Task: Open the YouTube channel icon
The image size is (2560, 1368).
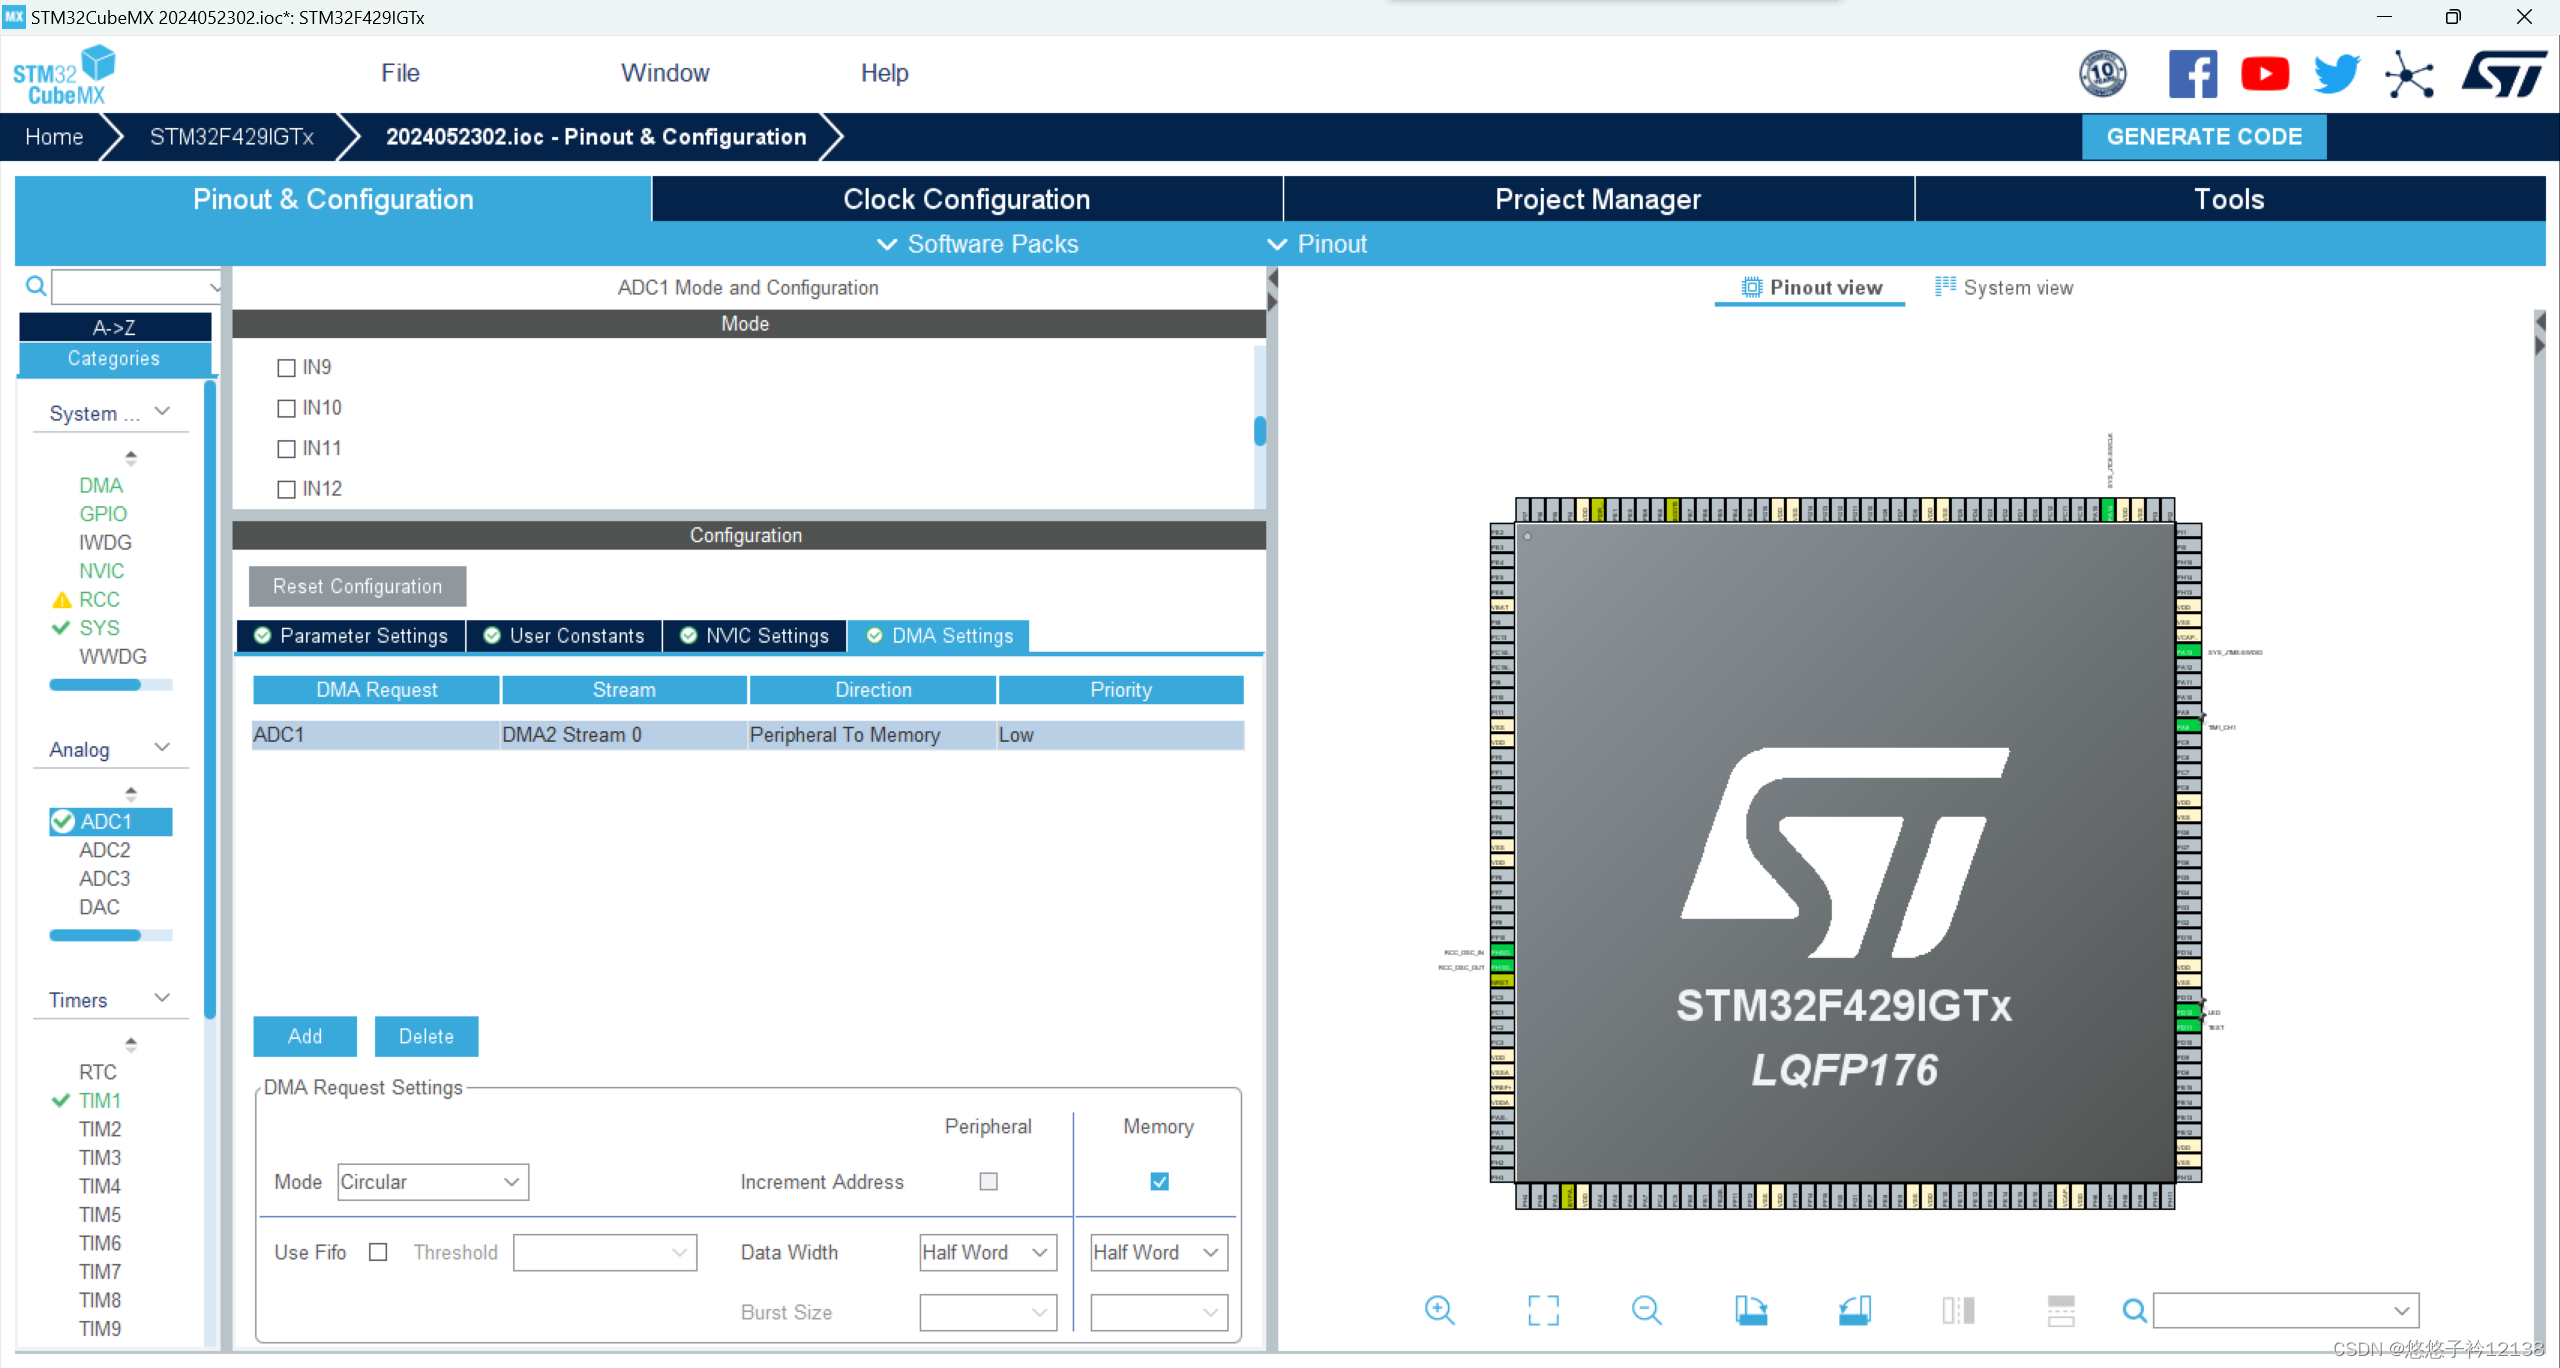Action: pos(2264,73)
